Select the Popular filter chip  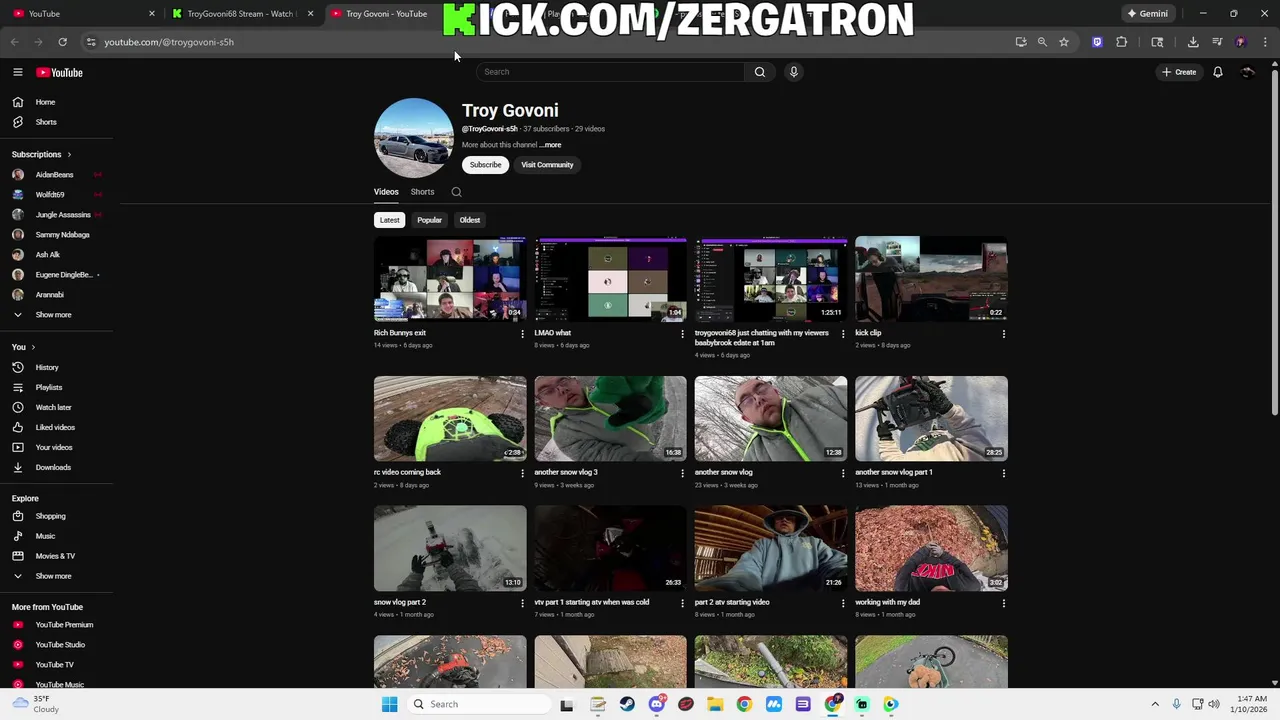430,220
